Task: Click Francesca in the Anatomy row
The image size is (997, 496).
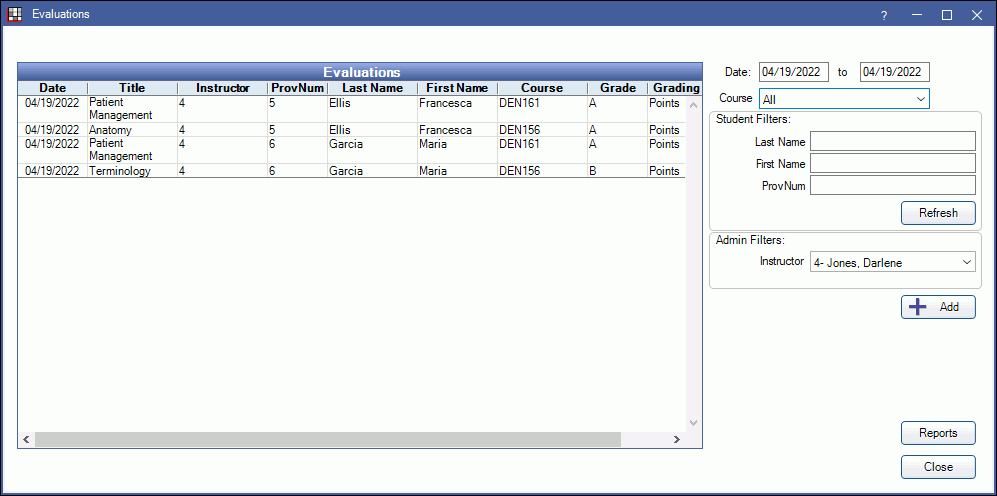Action: pyautogui.click(x=458, y=130)
